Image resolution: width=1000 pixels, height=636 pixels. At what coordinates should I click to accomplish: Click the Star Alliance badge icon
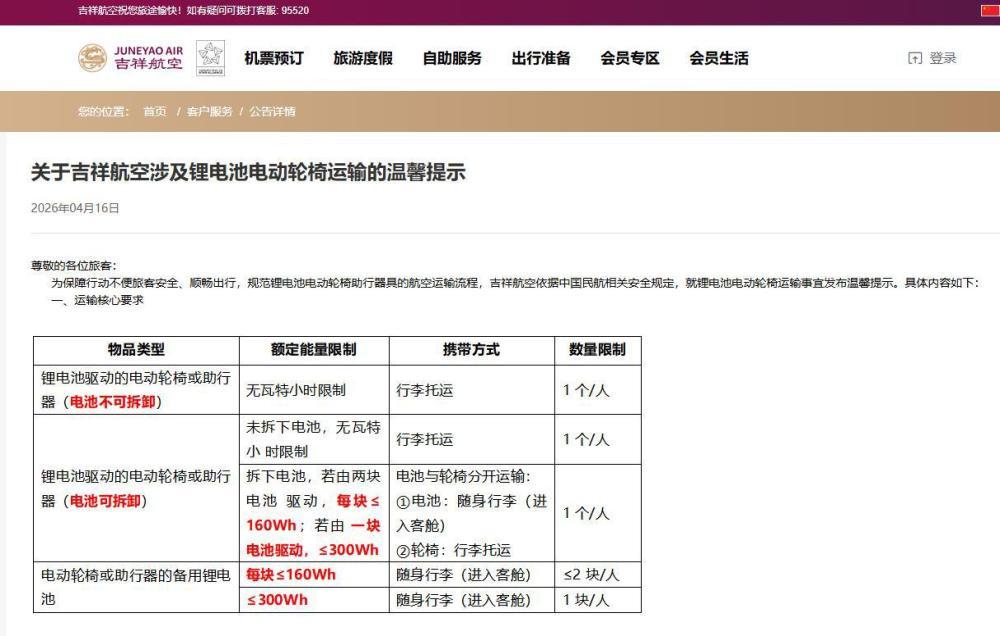tap(210, 58)
